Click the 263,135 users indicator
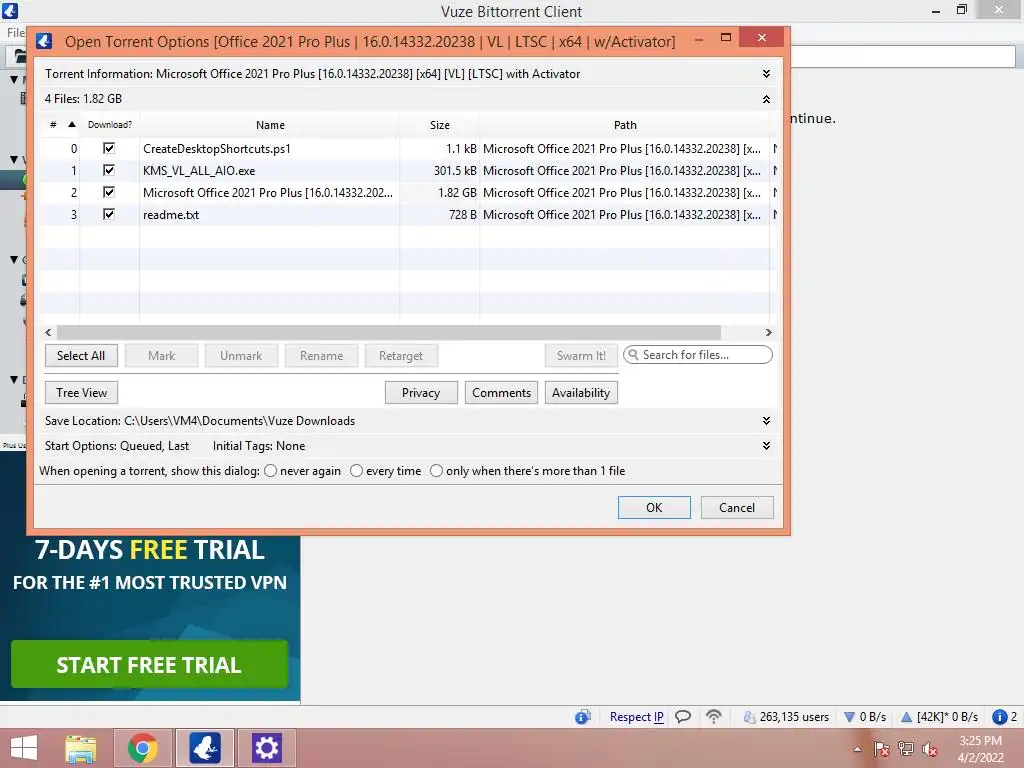The image size is (1024, 768). (786, 717)
